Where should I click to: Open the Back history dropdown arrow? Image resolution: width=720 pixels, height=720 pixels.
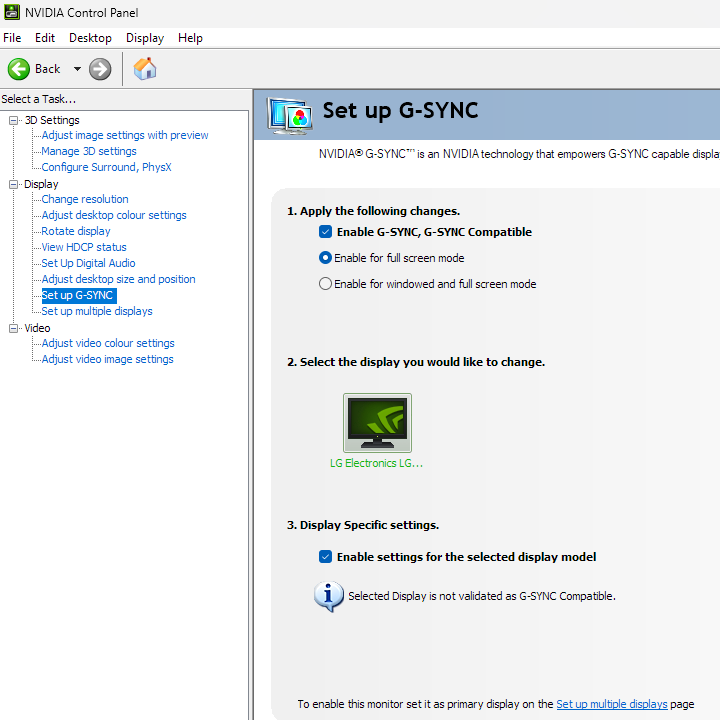77,69
